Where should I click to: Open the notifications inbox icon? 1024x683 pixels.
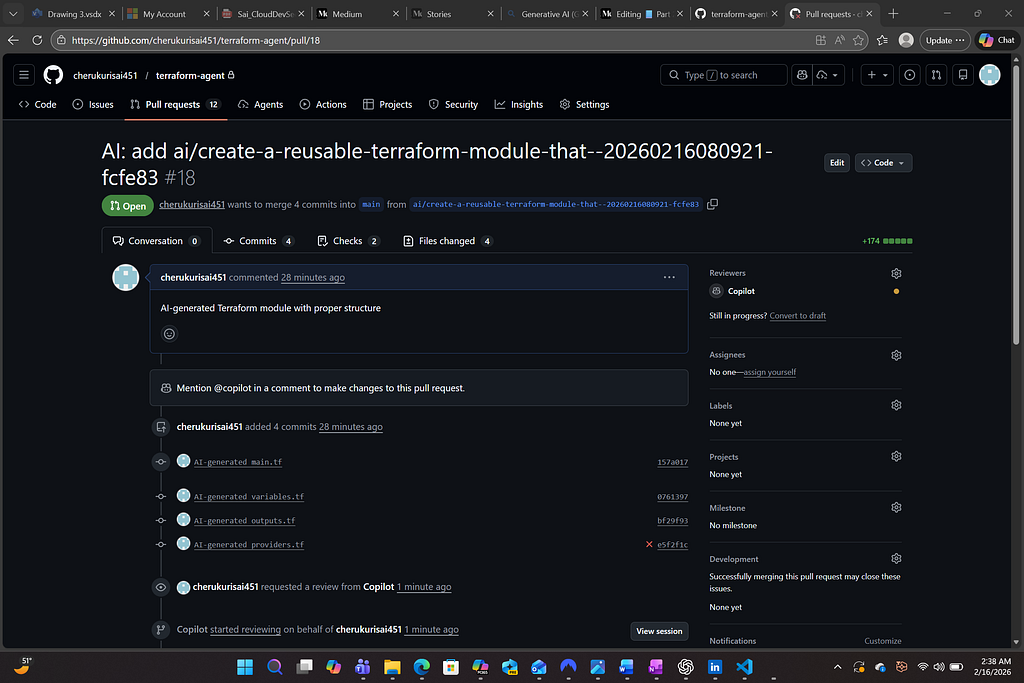(x=963, y=75)
